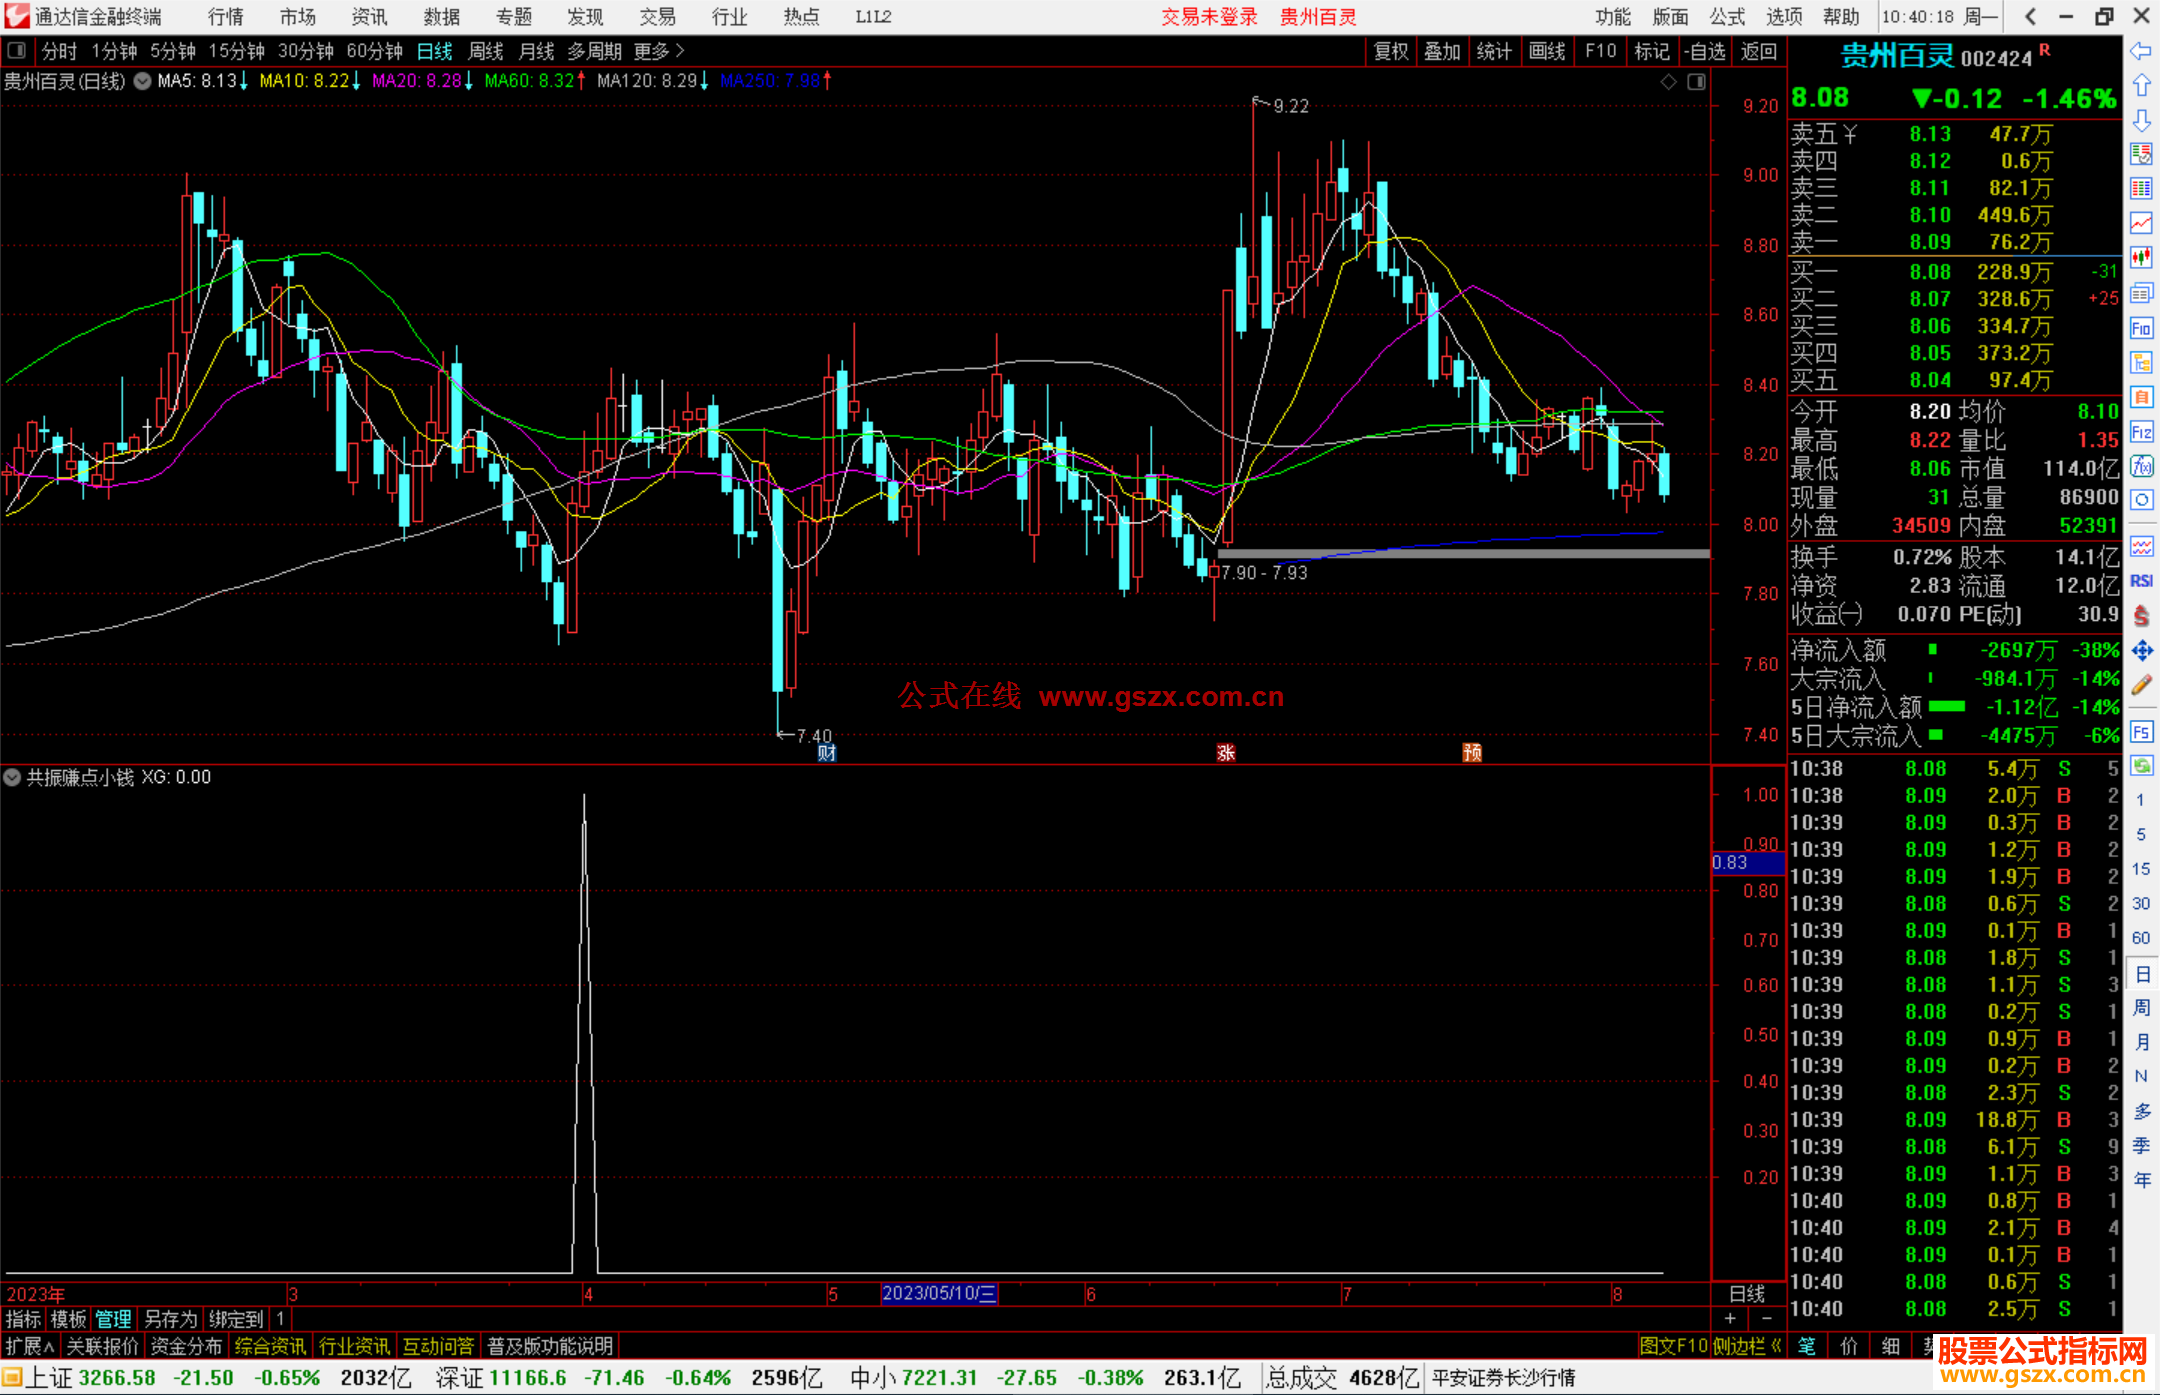Click the line trend chart sidebar icon
2160x1395 pixels.
pyautogui.click(x=2141, y=223)
